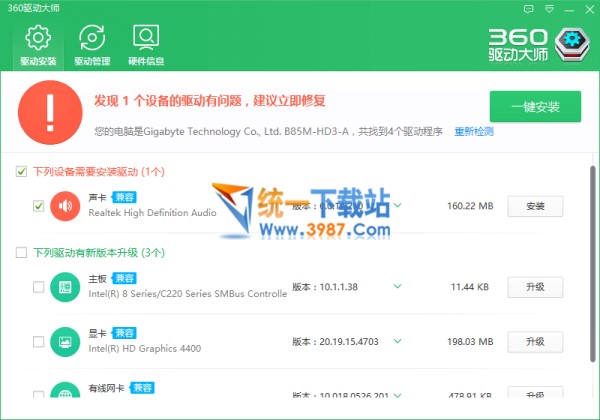Toggle the 下列设备需要安装驱动 group checkbox
This screenshot has height=420, width=600.
click(x=22, y=172)
